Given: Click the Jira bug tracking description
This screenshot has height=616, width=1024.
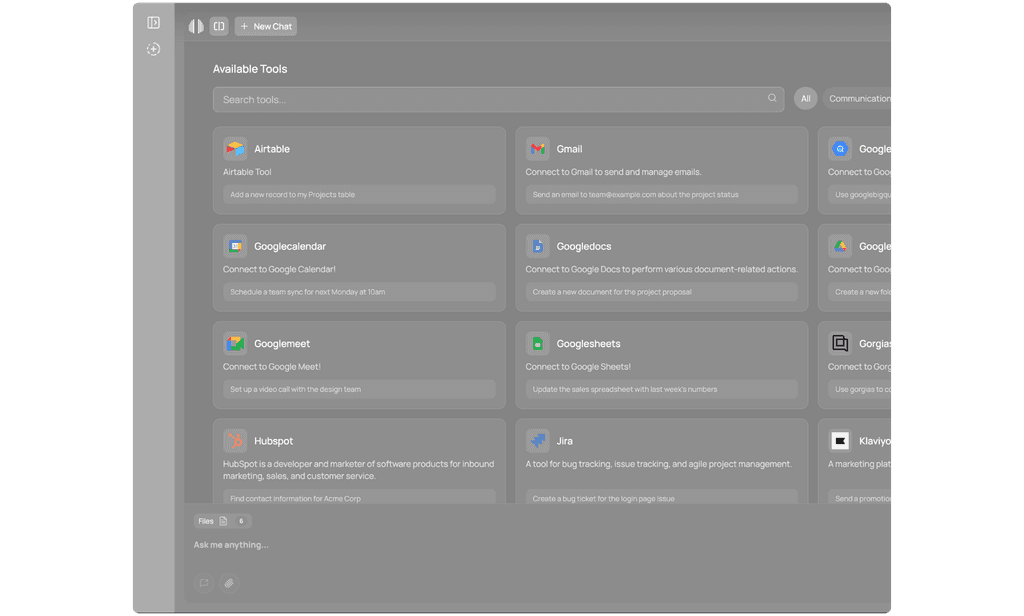Looking at the screenshot, I should tap(658, 464).
